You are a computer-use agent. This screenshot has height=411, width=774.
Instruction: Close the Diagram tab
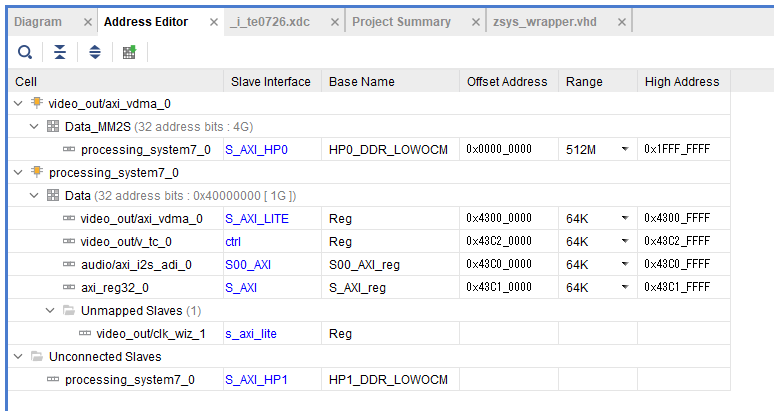click(87, 22)
